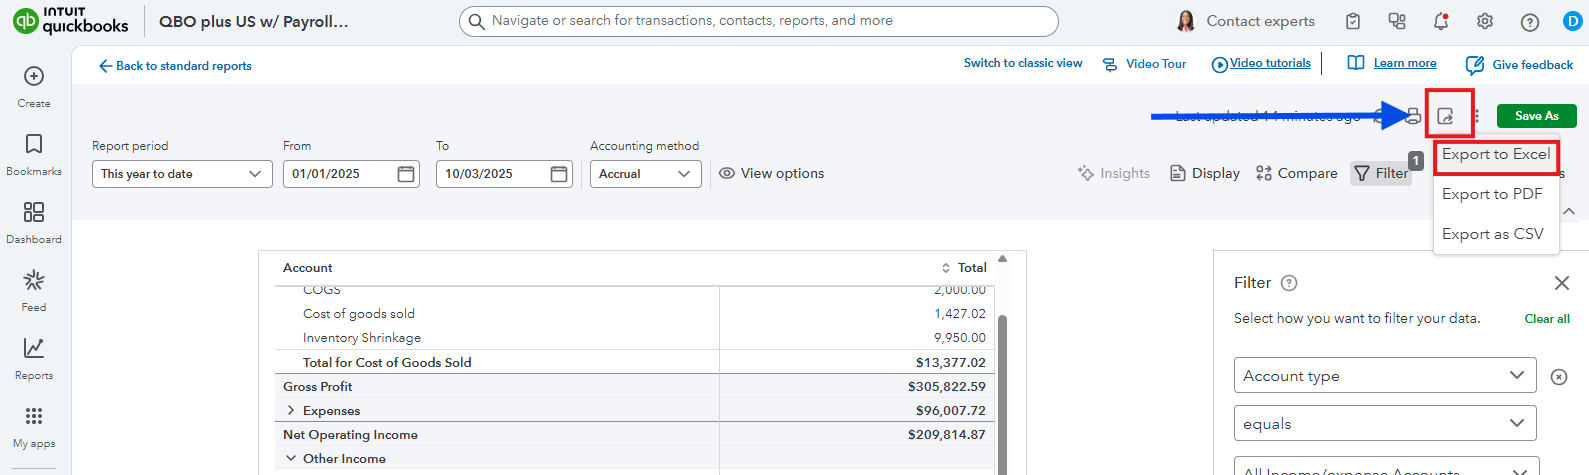Image resolution: width=1589 pixels, height=475 pixels.
Task: Open the Create plus icon in sidebar
Action: [34, 77]
